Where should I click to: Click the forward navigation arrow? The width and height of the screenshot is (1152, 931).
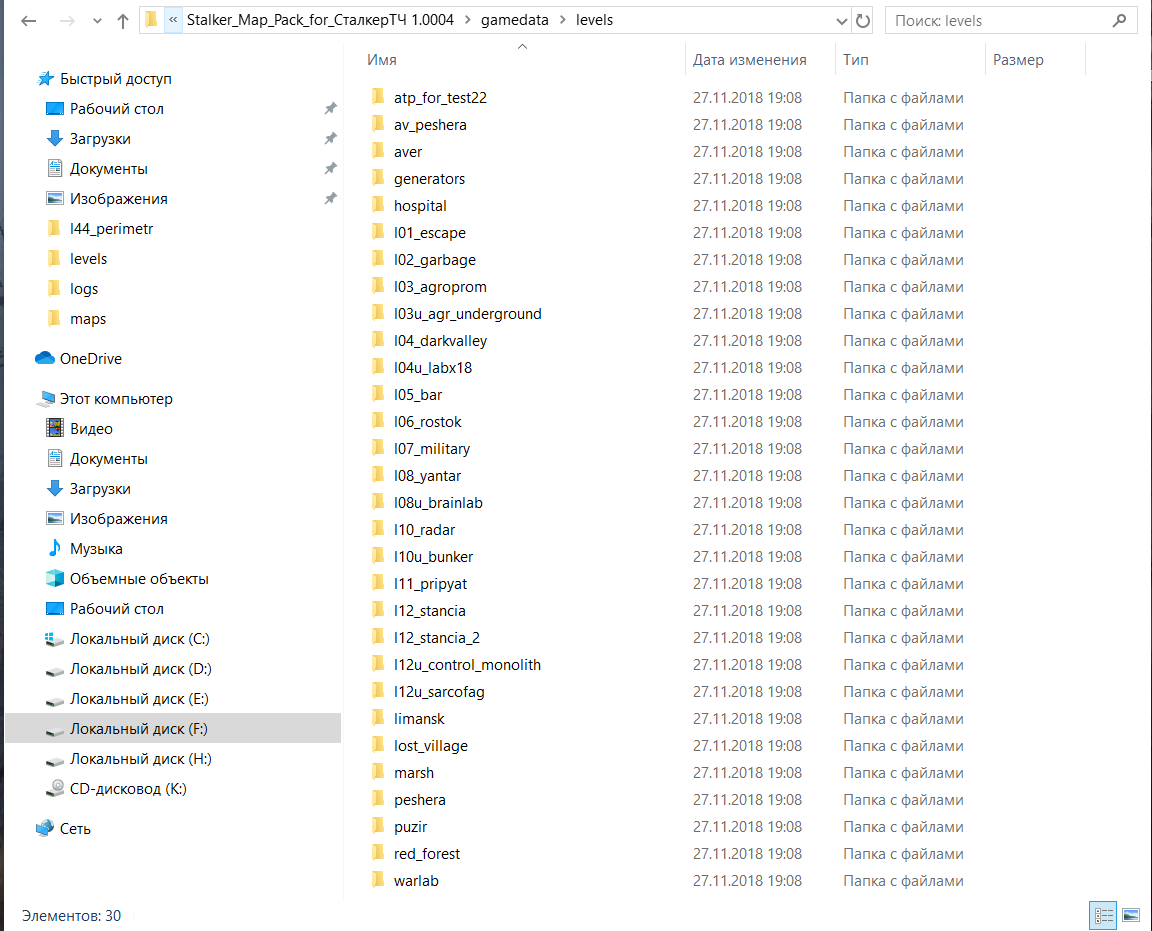point(67,21)
